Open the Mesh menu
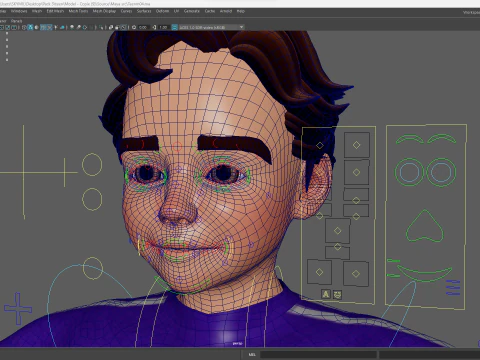 coord(37,11)
